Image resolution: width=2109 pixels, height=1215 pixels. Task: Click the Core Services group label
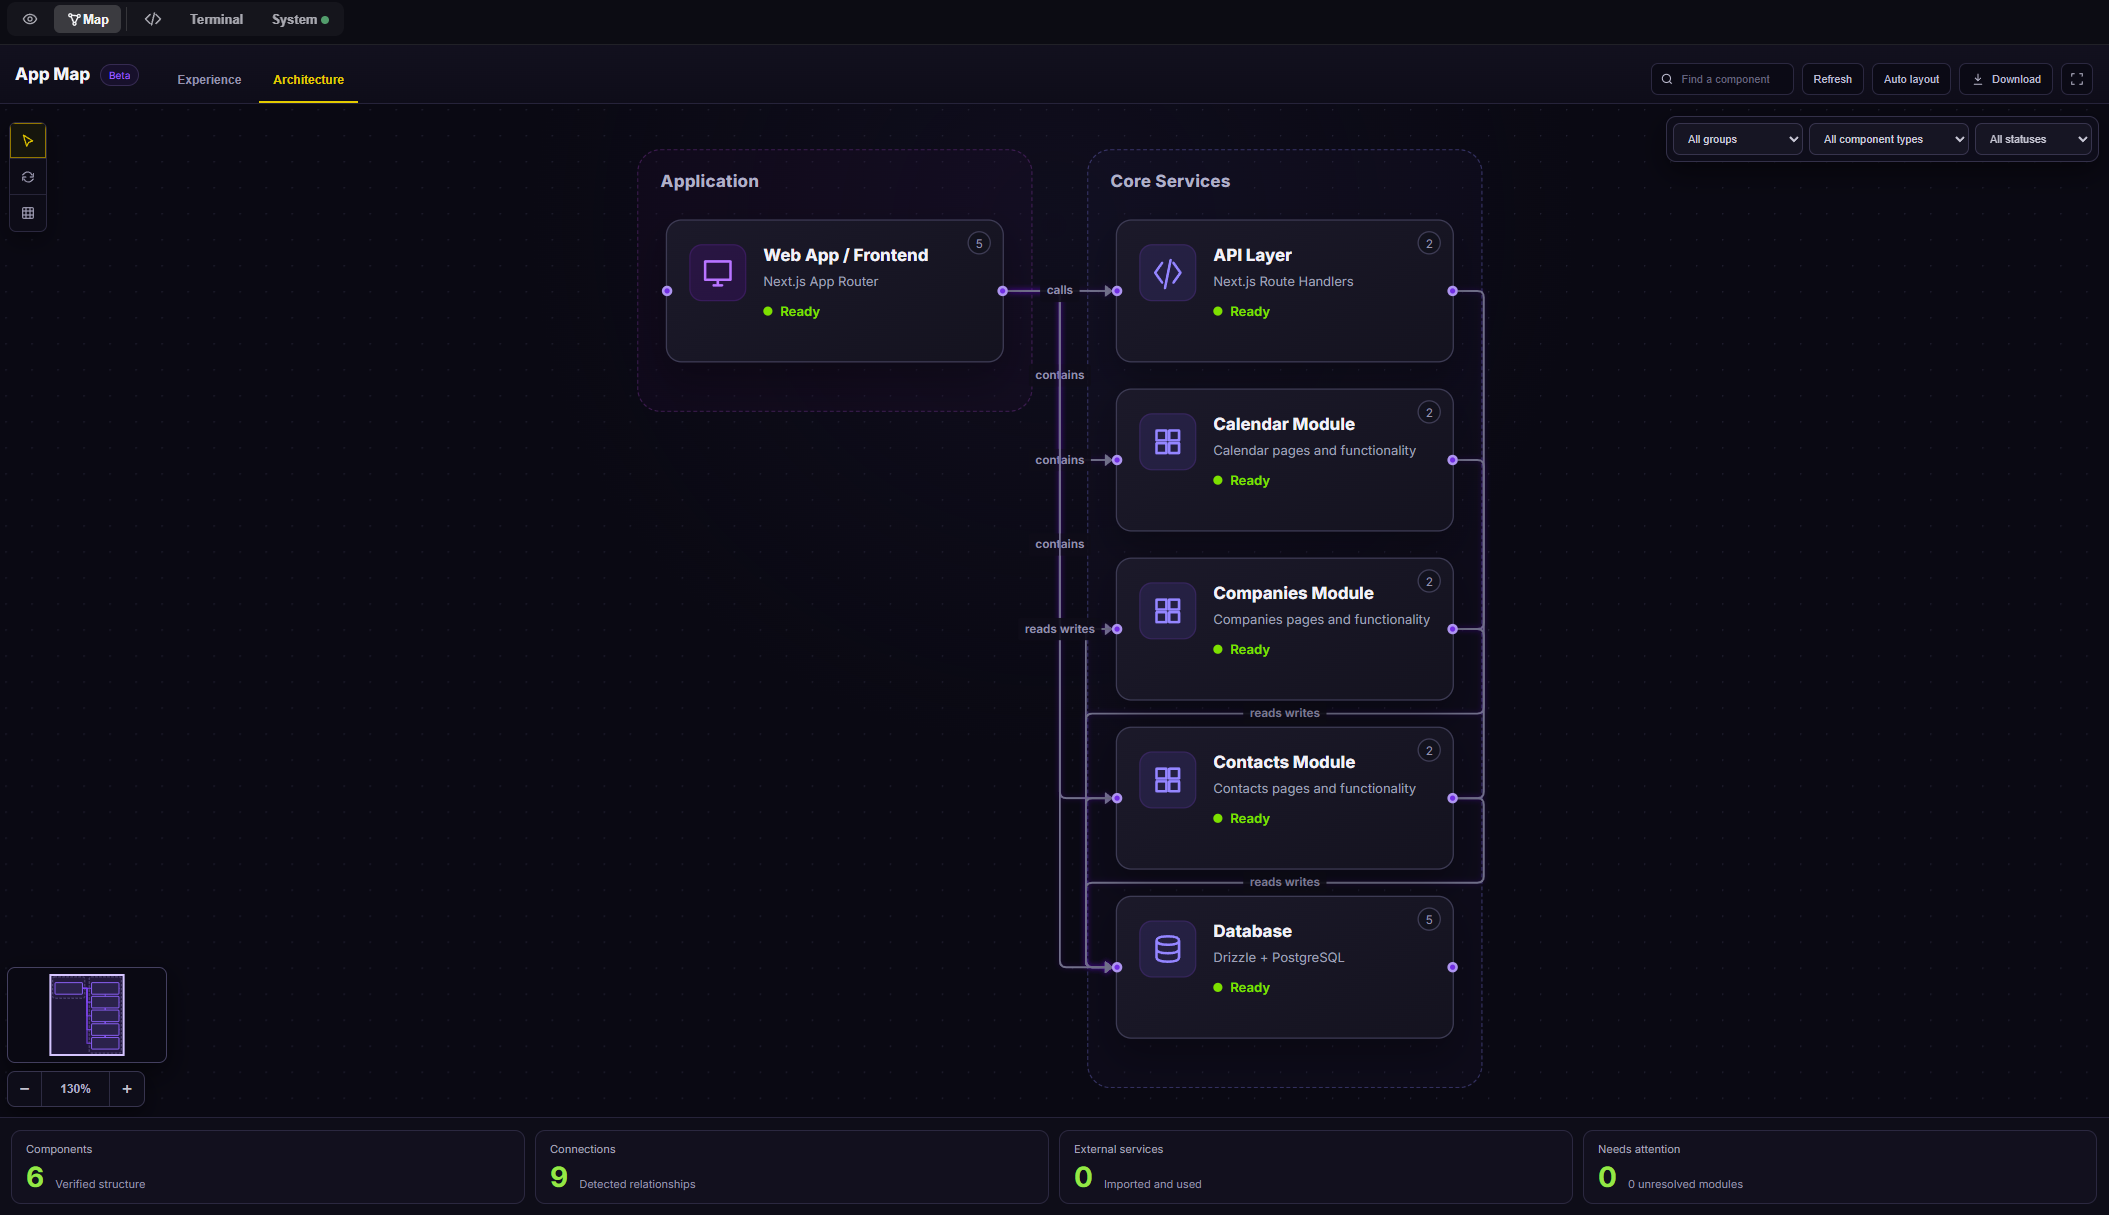coord(1170,181)
